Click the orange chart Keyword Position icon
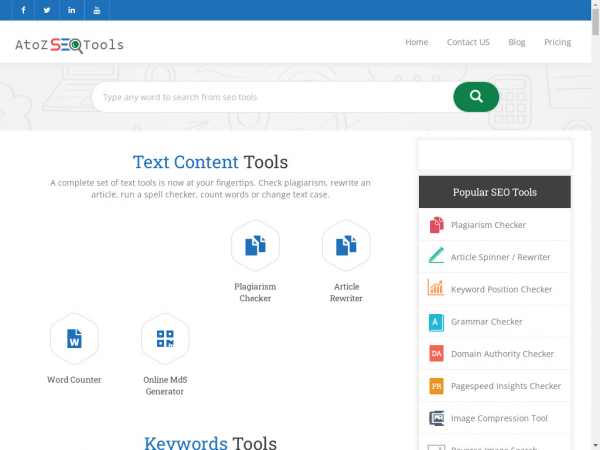 click(x=436, y=287)
